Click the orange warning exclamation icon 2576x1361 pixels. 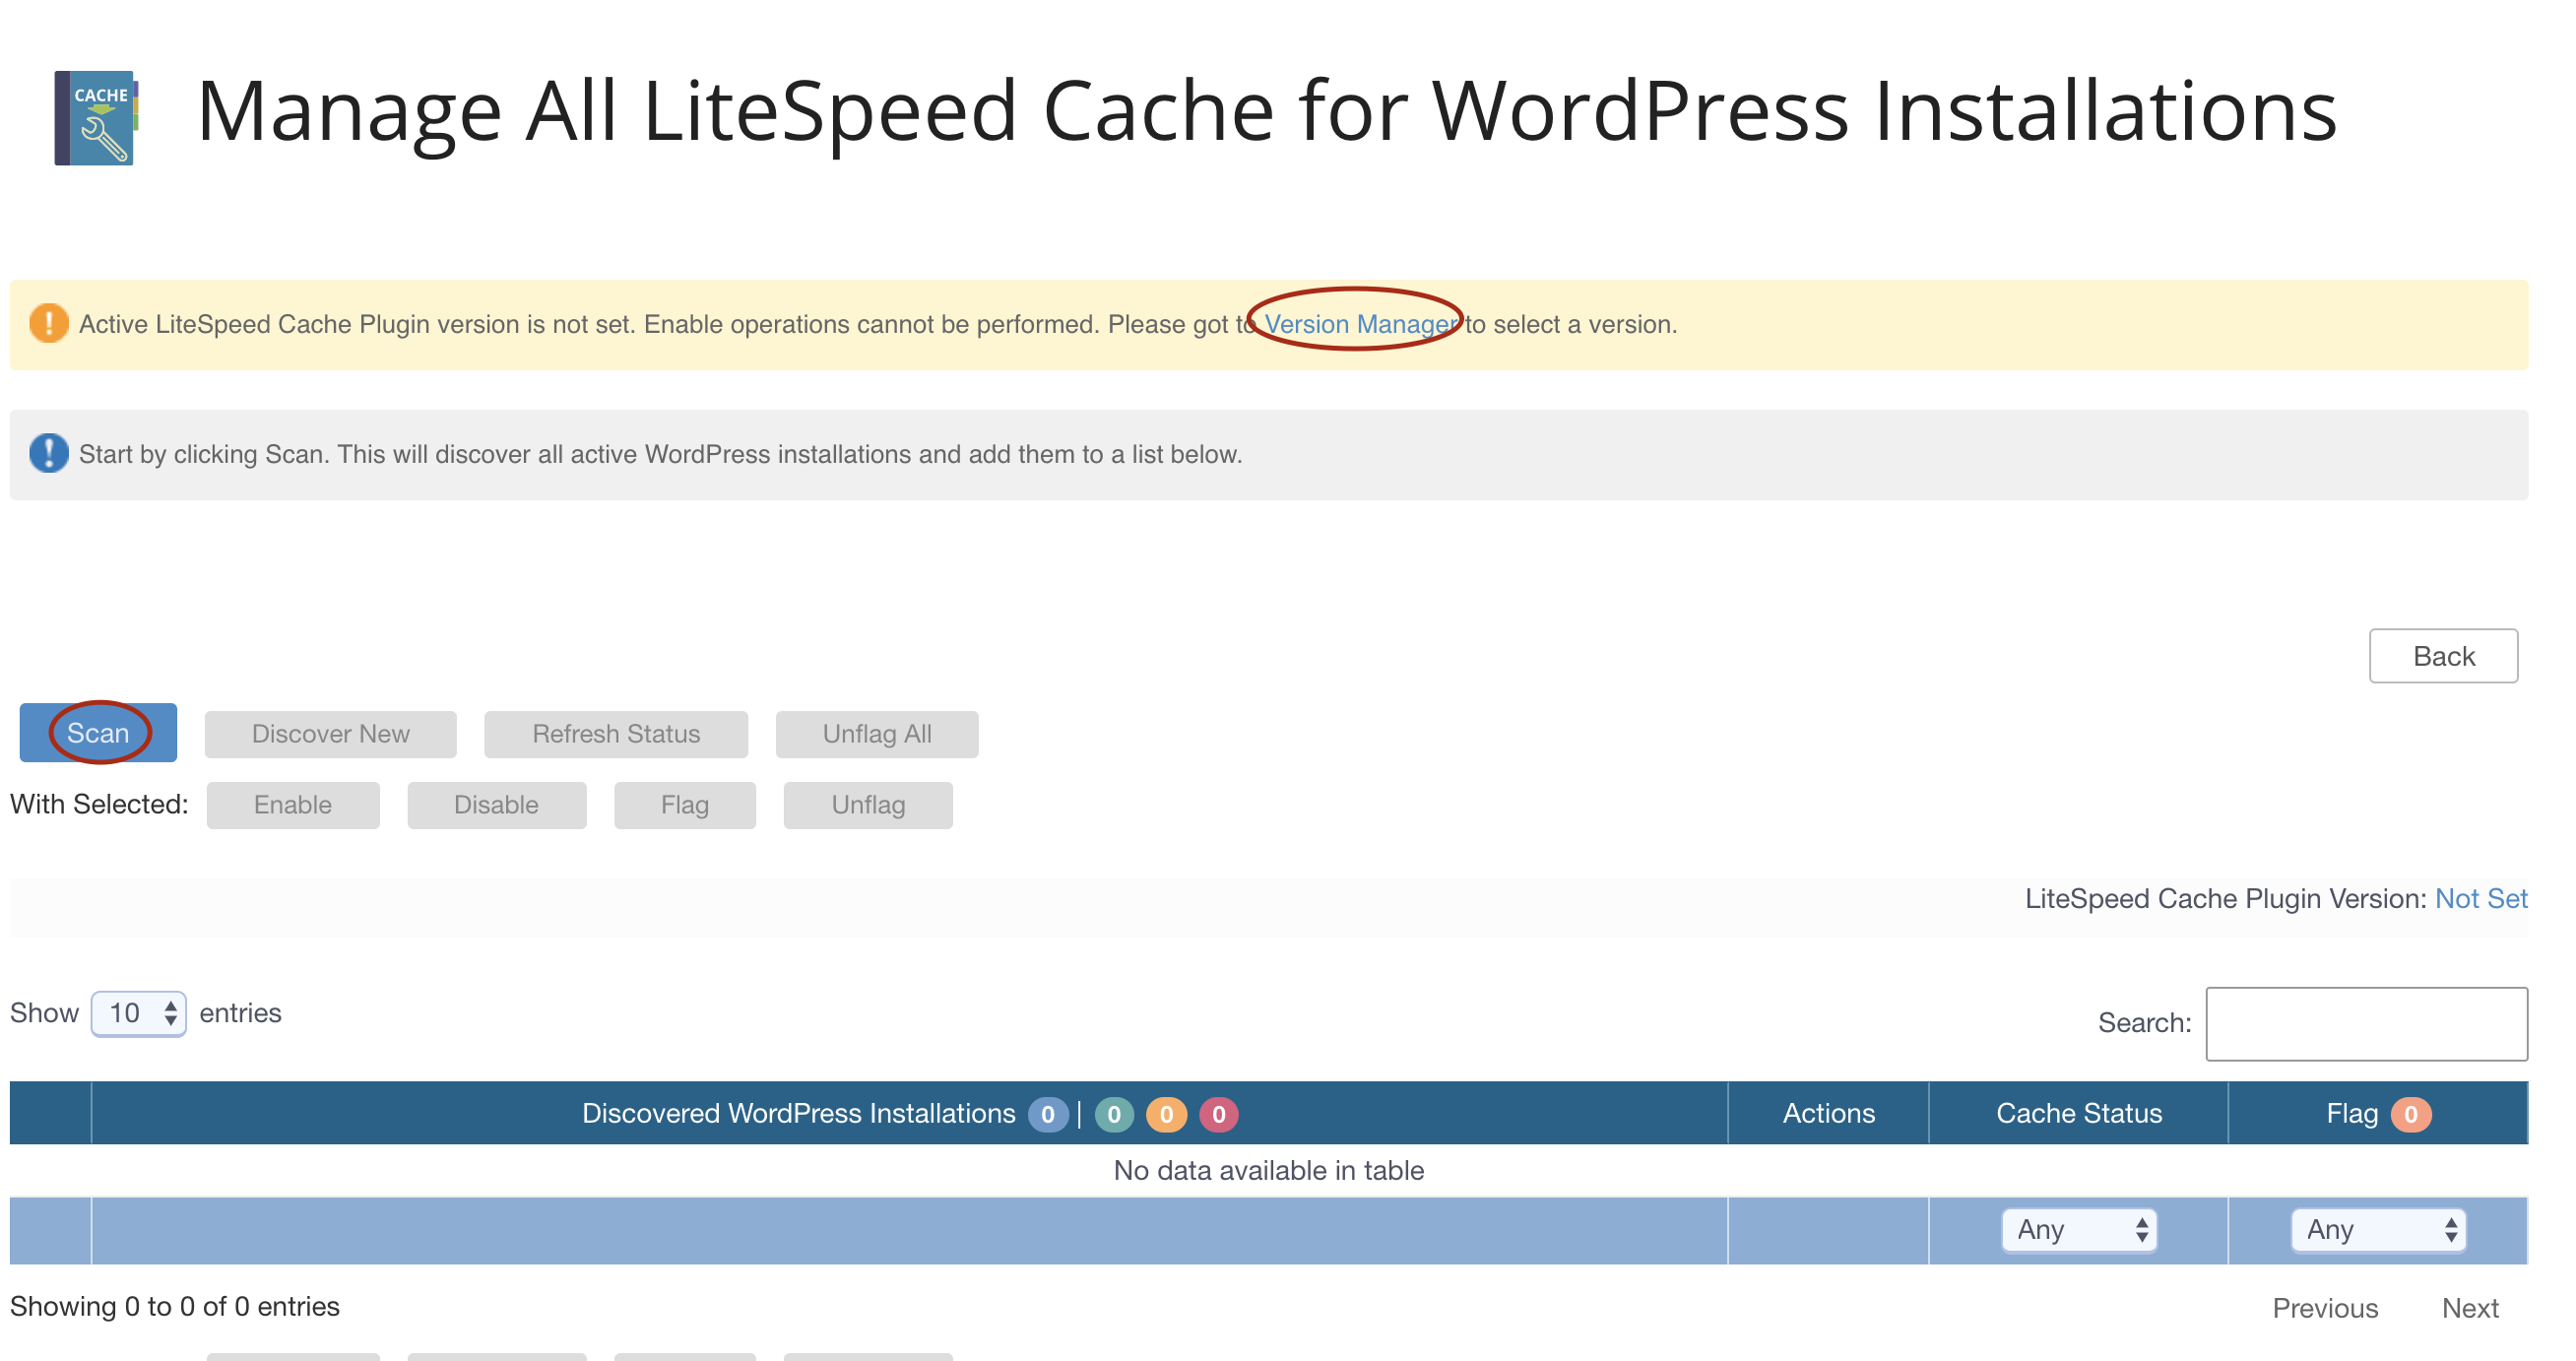point(48,324)
